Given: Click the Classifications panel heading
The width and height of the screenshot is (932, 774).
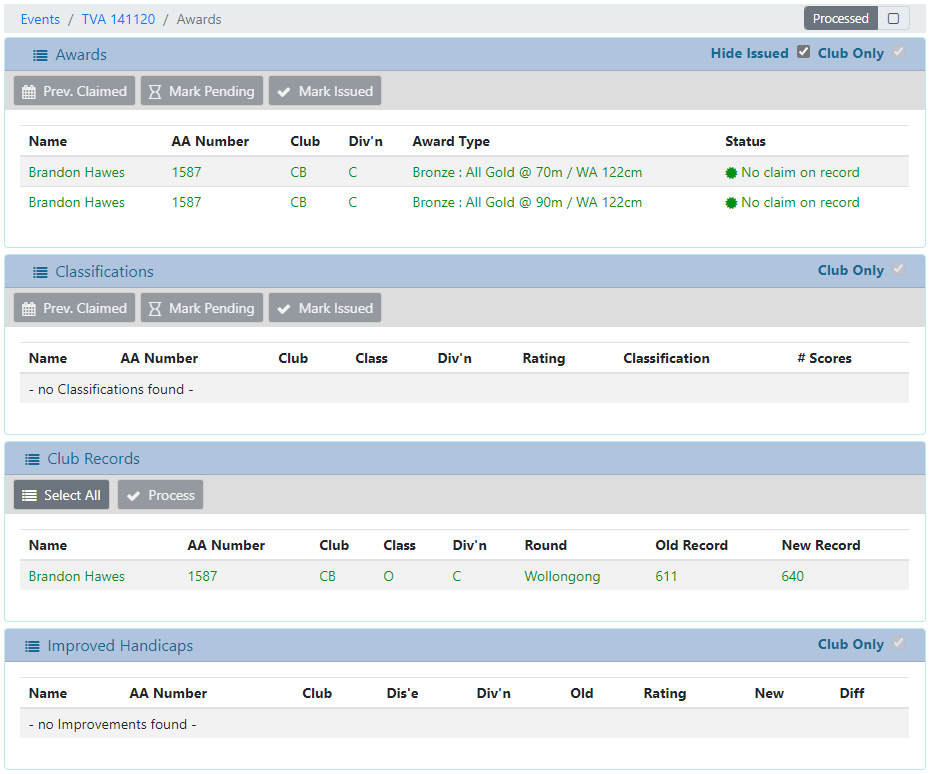Looking at the screenshot, I should (105, 272).
